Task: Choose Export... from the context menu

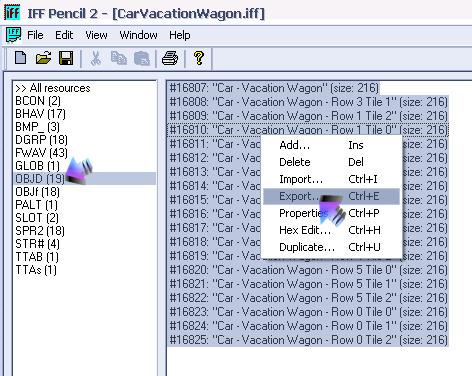Action: tap(332, 196)
